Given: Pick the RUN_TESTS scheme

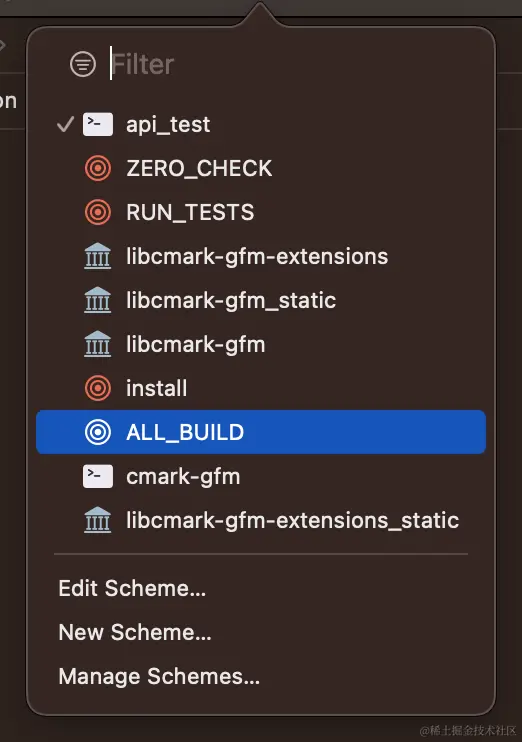Looking at the screenshot, I should click(x=261, y=212).
